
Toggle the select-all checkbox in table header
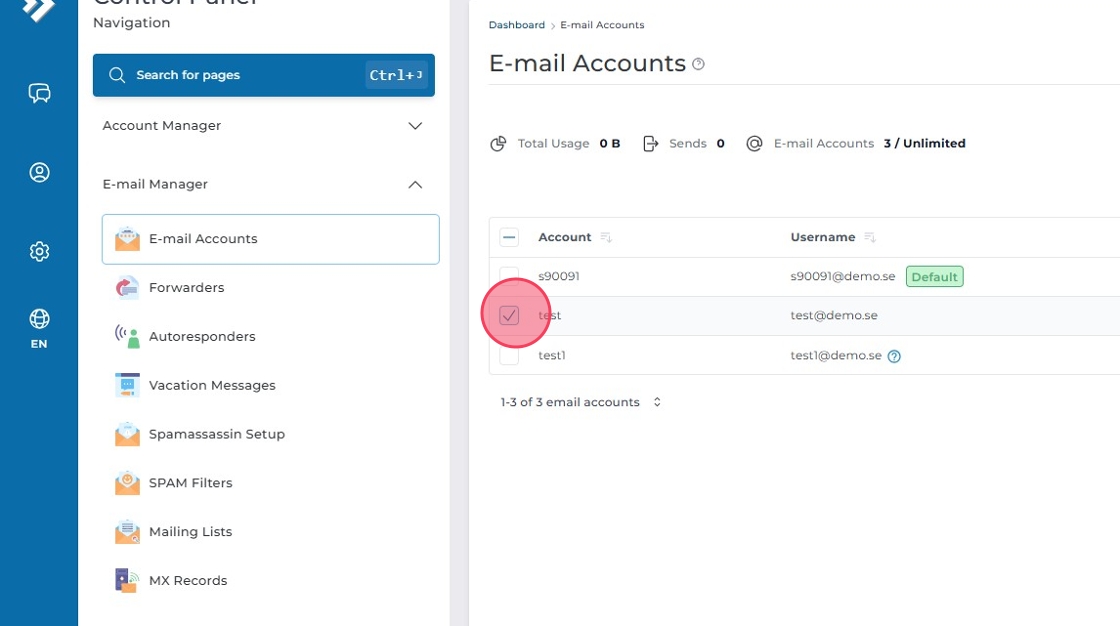509,237
